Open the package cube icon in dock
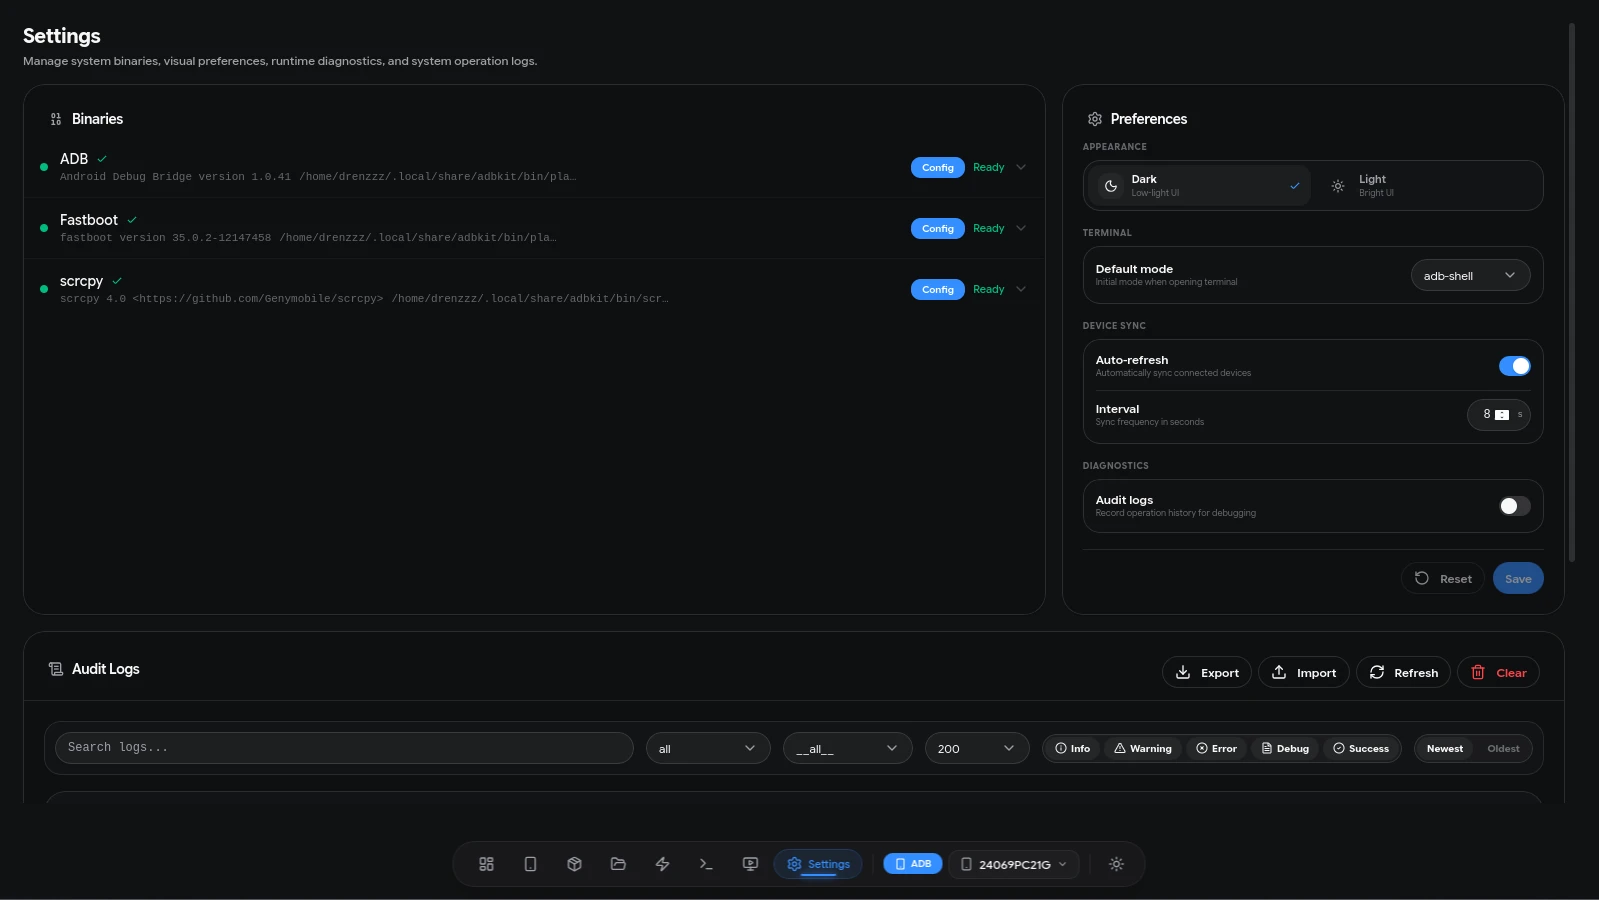 (x=574, y=864)
